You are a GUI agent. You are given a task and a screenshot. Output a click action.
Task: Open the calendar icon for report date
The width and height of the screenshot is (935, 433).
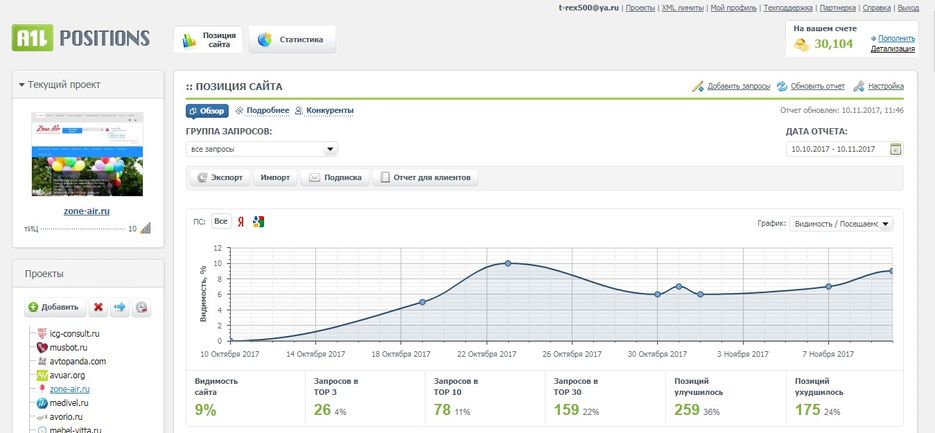point(895,149)
